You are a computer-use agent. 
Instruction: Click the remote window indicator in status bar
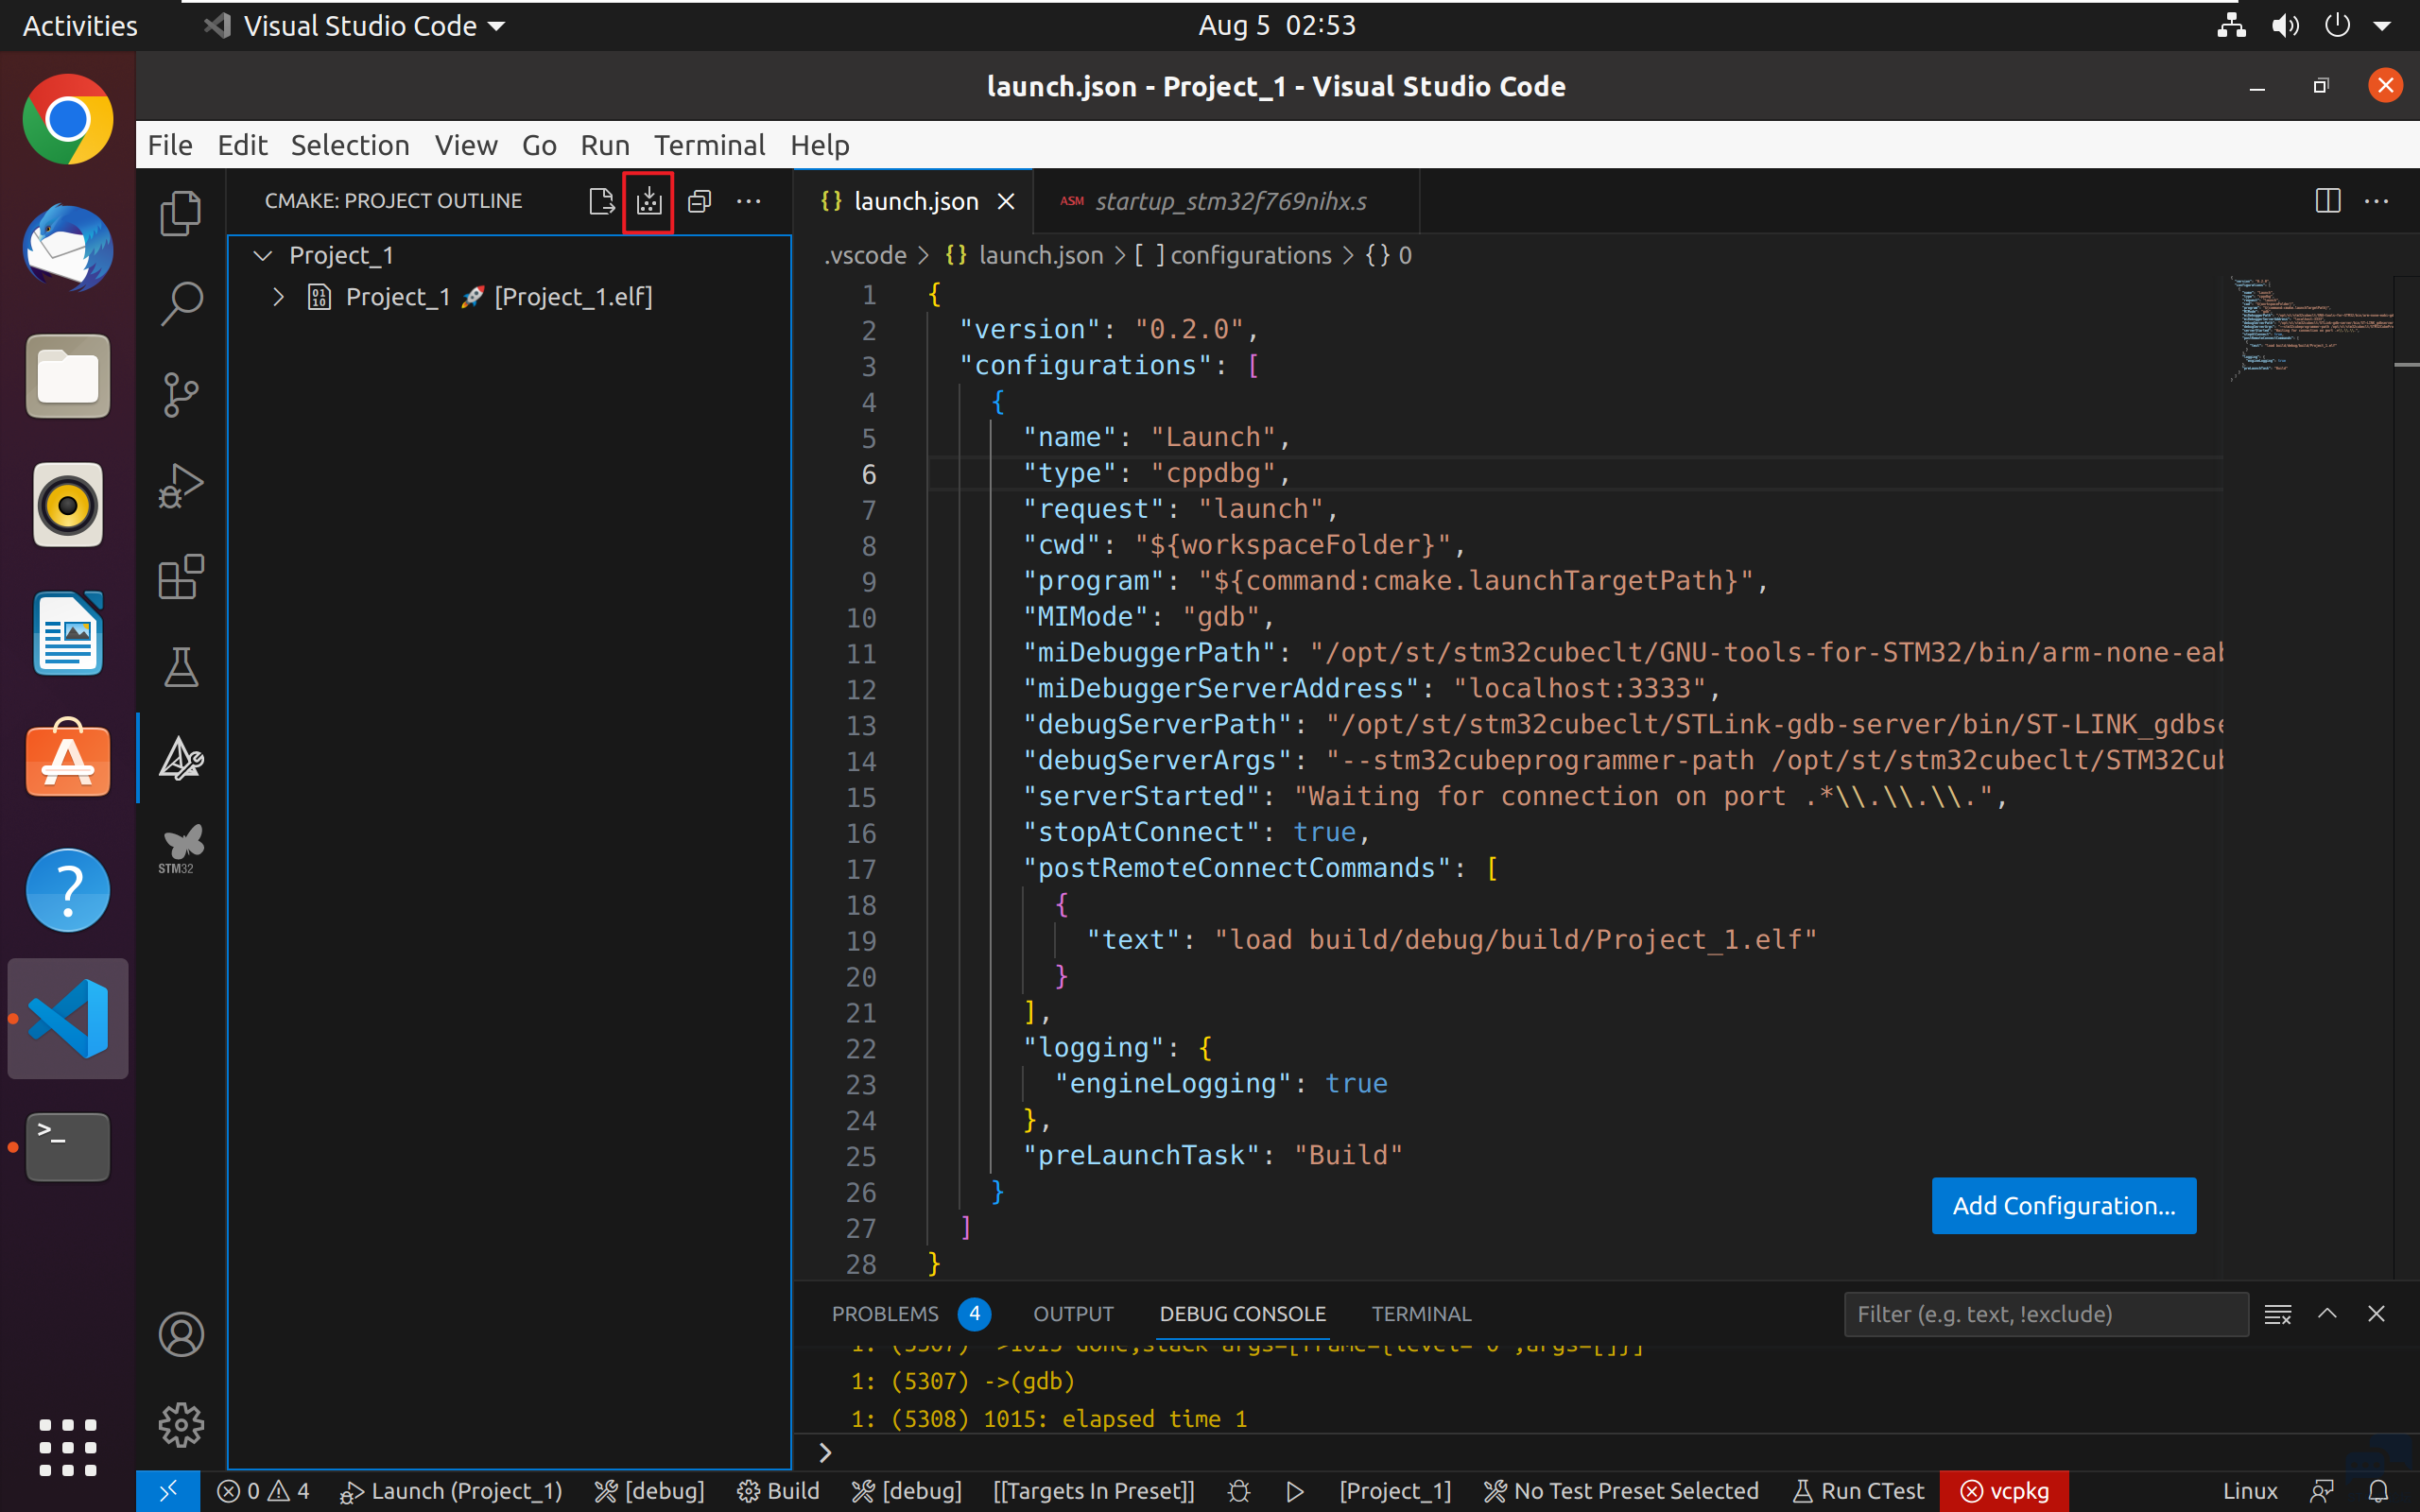[168, 1491]
